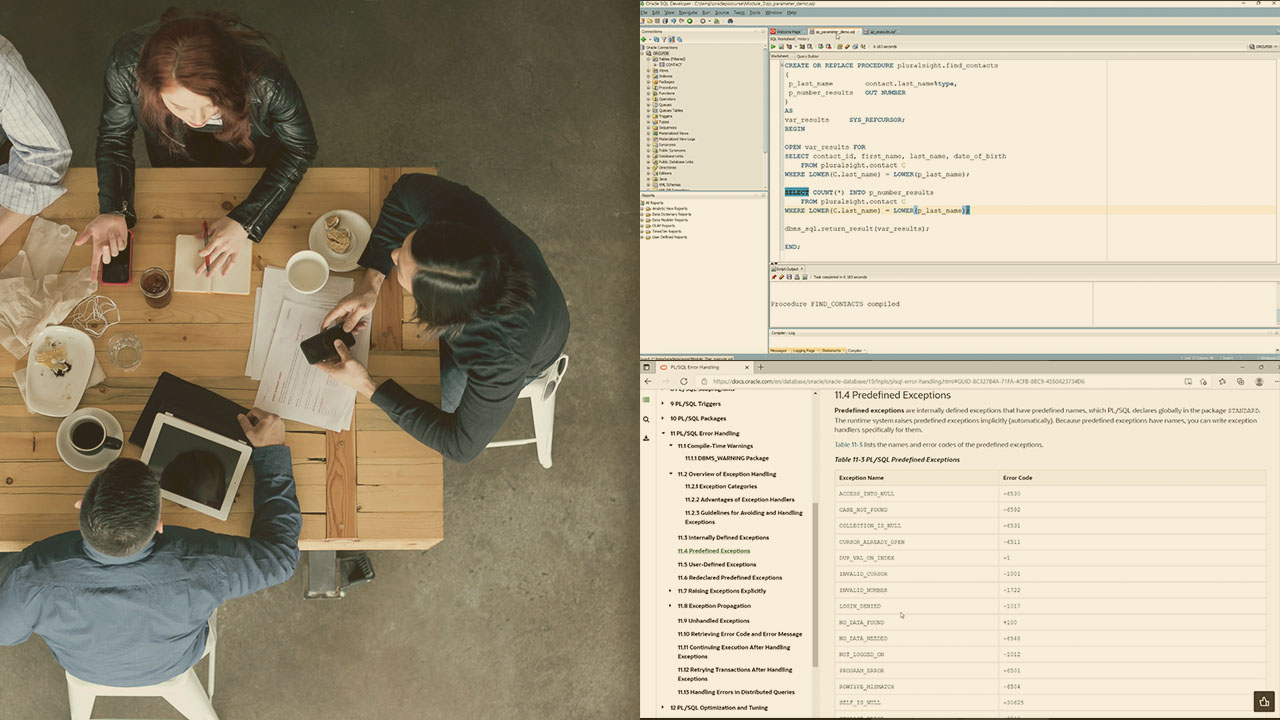1280x720 pixels.
Task: Open 11.3 Internally Defined Exceptions link
Action: (x=723, y=538)
